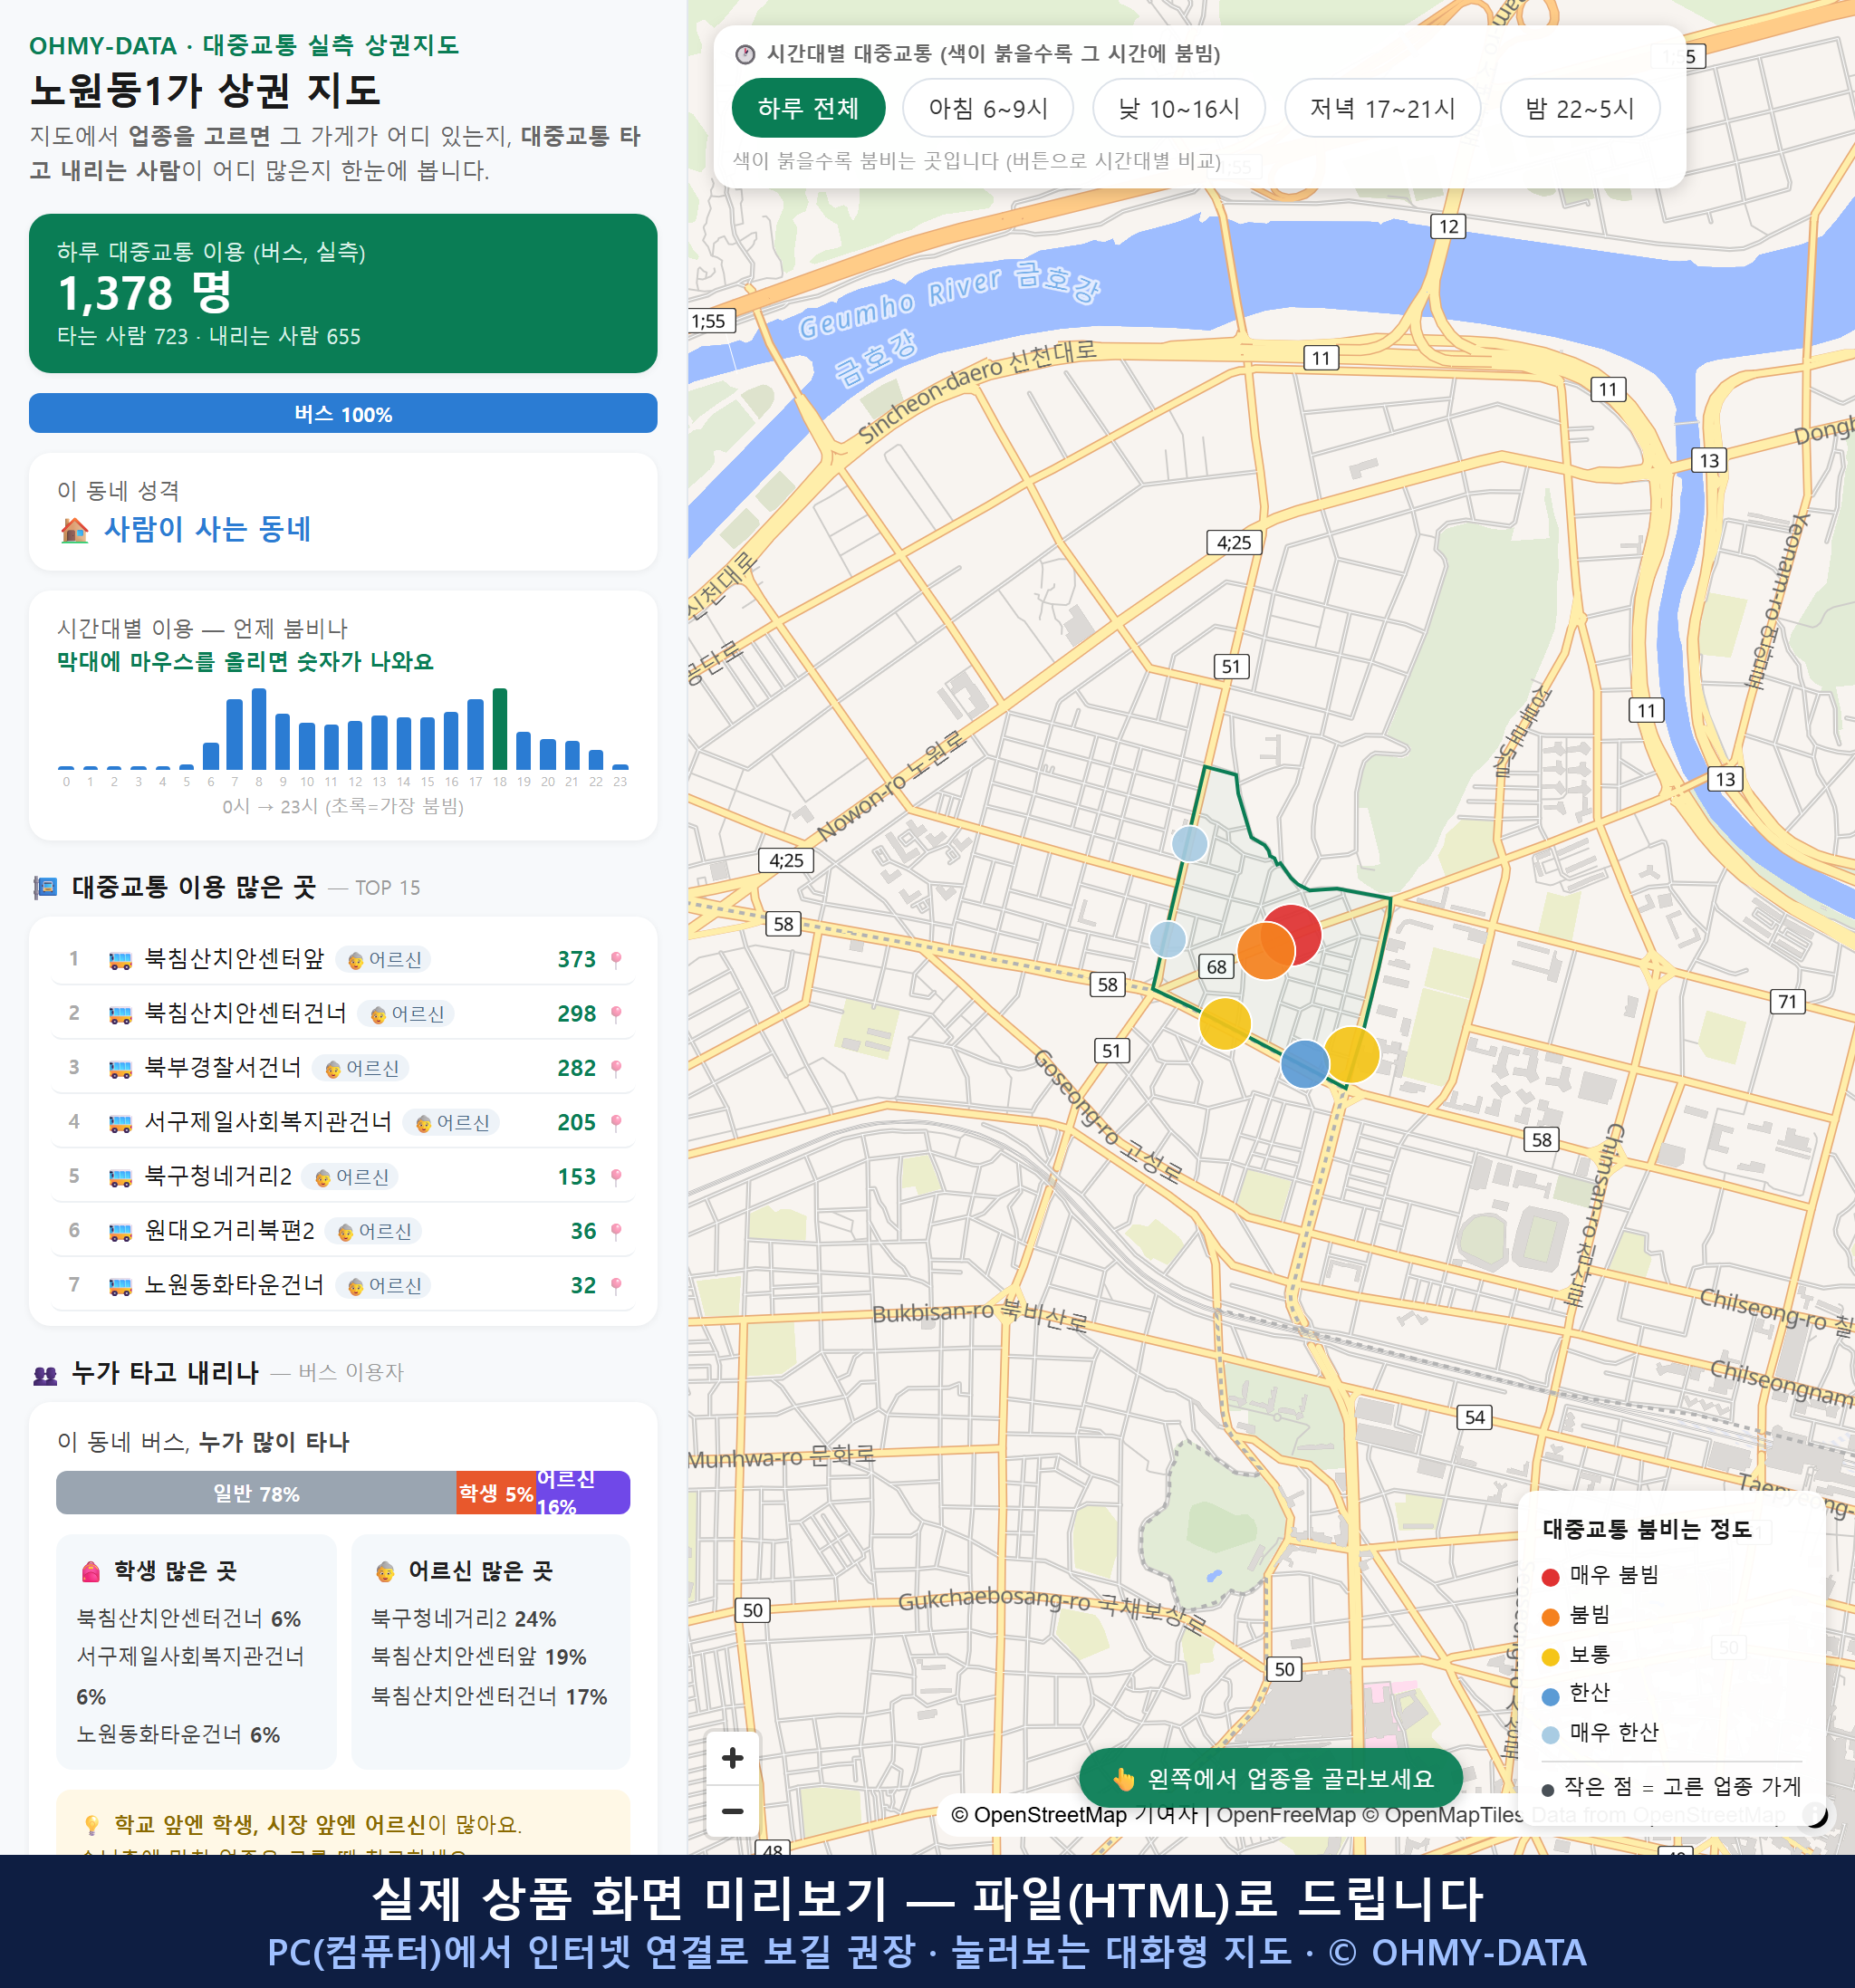Click the 매우 한산 light-blue legend dot
This screenshot has height=1988, width=1855.
(x=1550, y=1735)
